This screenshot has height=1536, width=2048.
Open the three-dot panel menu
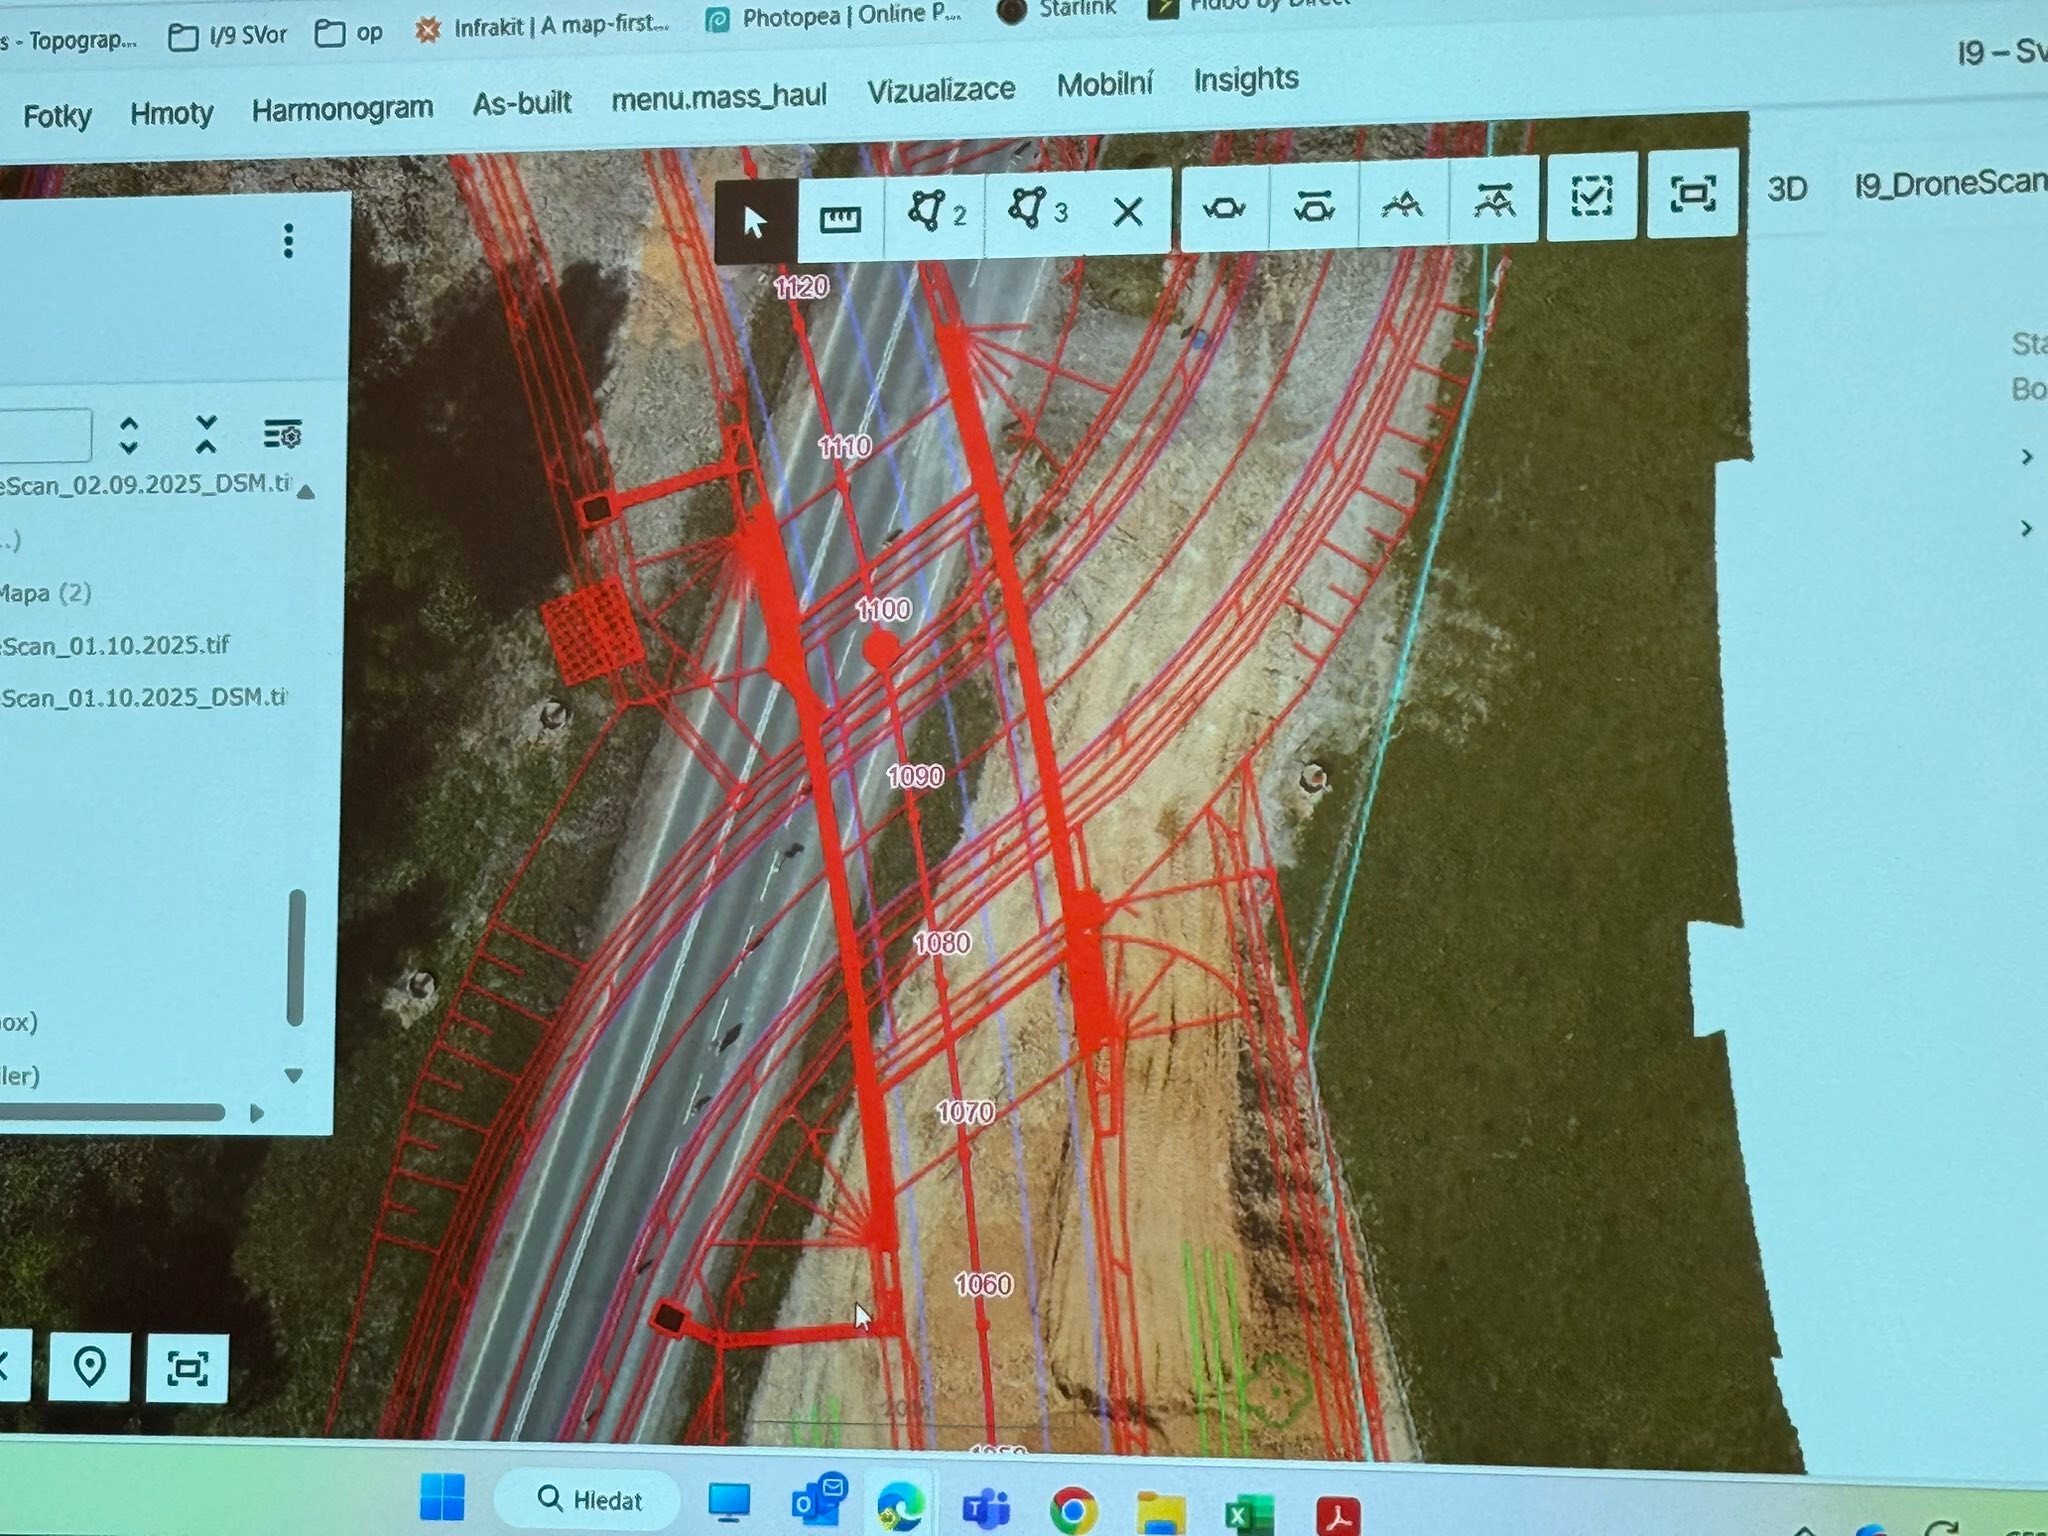coord(288,241)
